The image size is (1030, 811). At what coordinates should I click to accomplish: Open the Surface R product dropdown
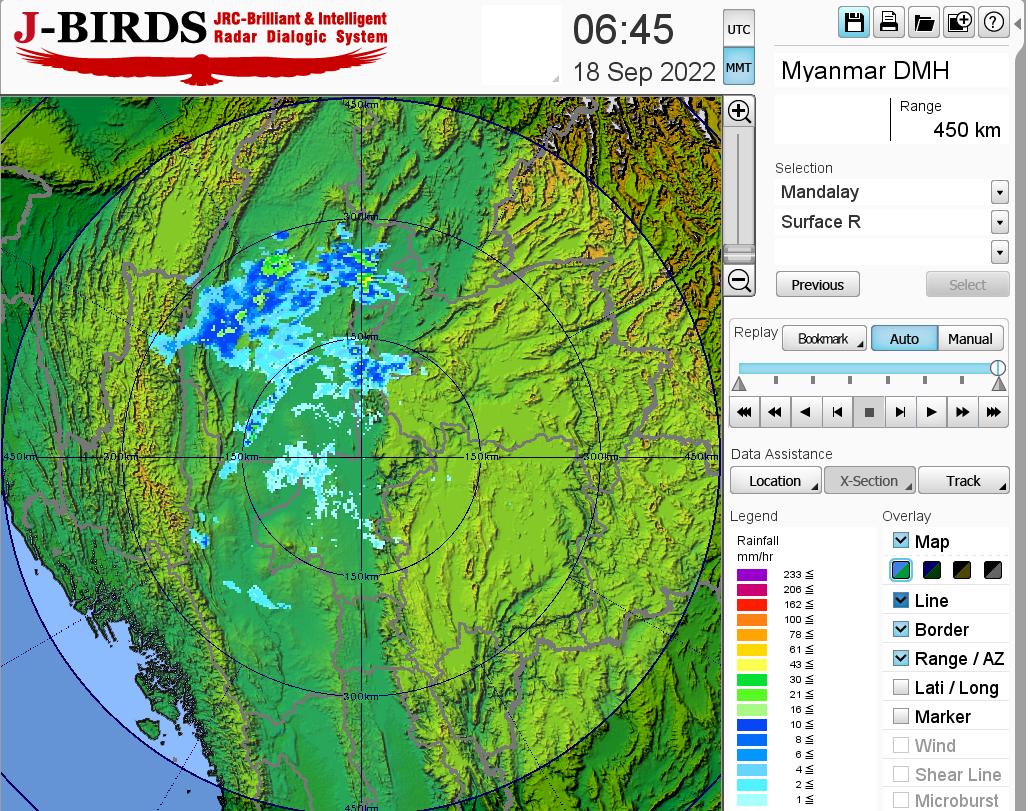click(999, 222)
